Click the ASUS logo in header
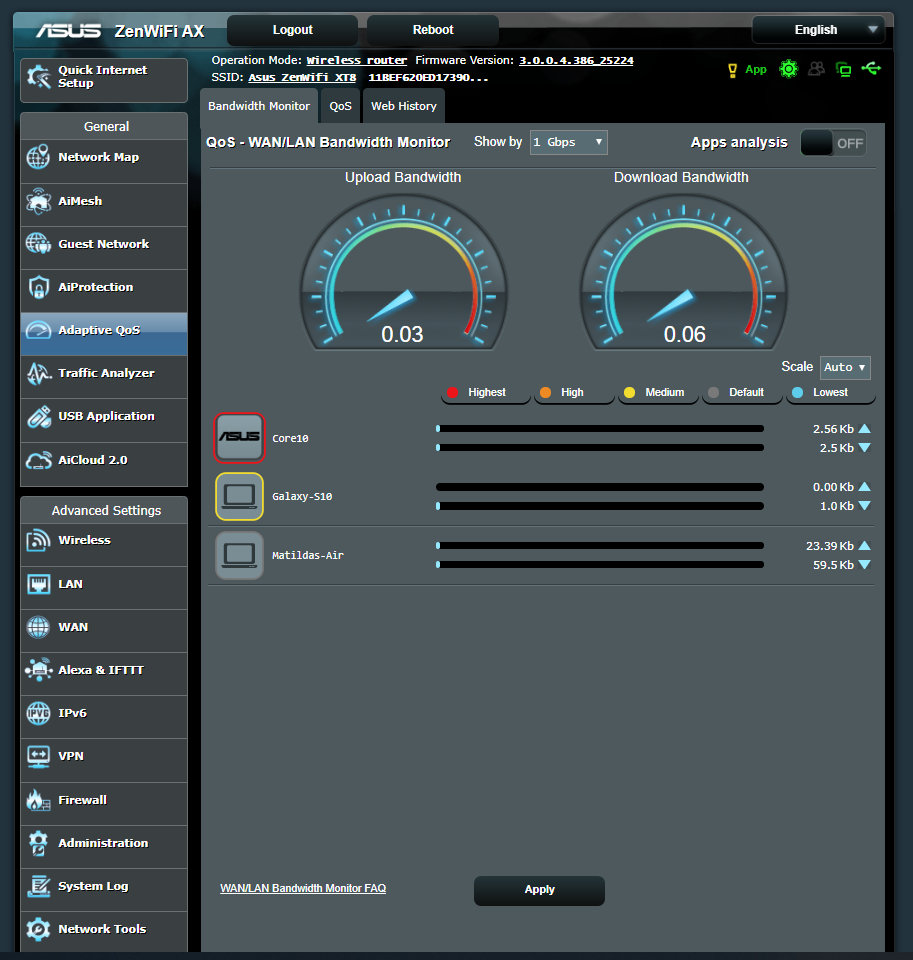This screenshot has height=960, width=913. (69, 31)
